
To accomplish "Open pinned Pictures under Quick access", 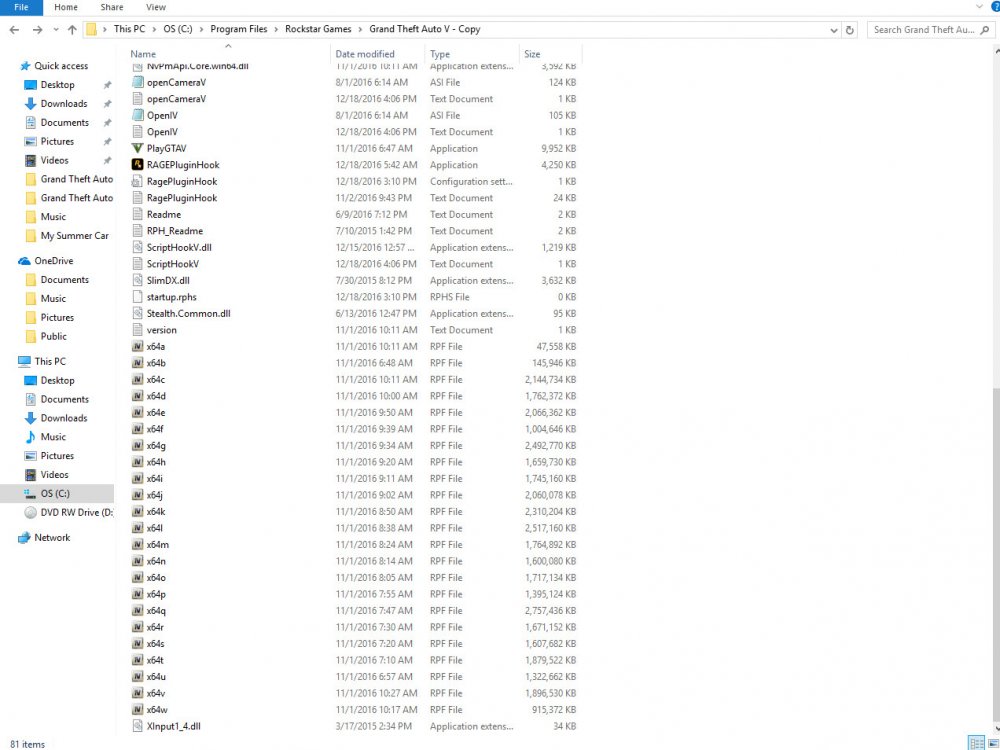I will coord(57,141).
